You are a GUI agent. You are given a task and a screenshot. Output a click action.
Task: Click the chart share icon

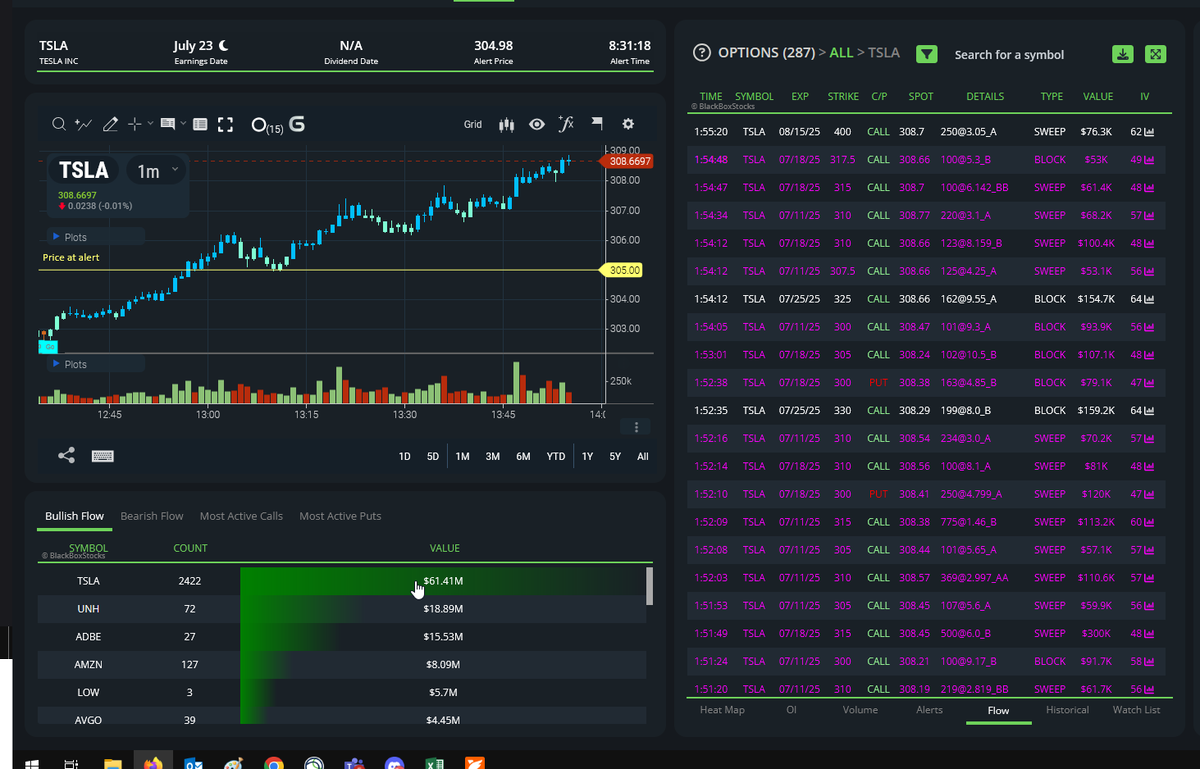pos(66,455)
